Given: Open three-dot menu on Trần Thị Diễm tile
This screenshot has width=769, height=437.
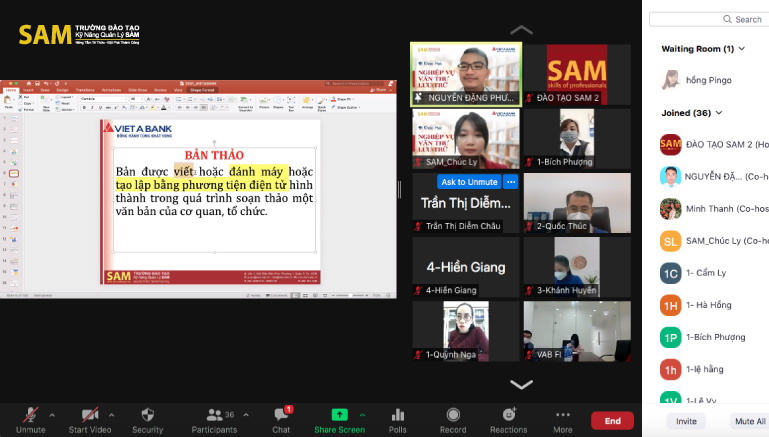Looking at the screenshot, I should (511, 182).
